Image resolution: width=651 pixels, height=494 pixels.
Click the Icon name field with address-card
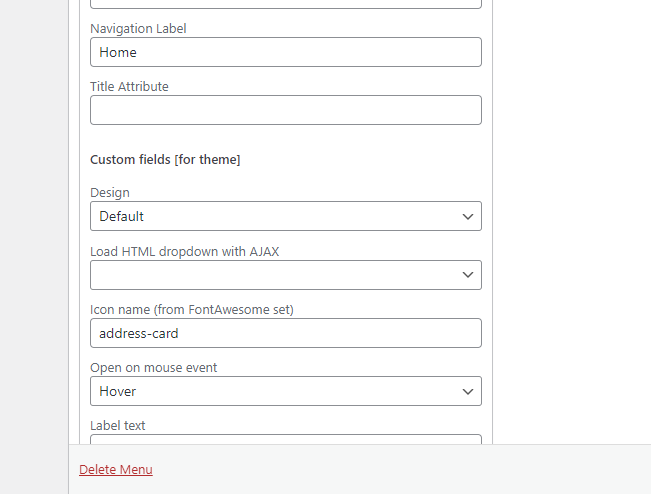pyautogui.click(x=285, y=333)
